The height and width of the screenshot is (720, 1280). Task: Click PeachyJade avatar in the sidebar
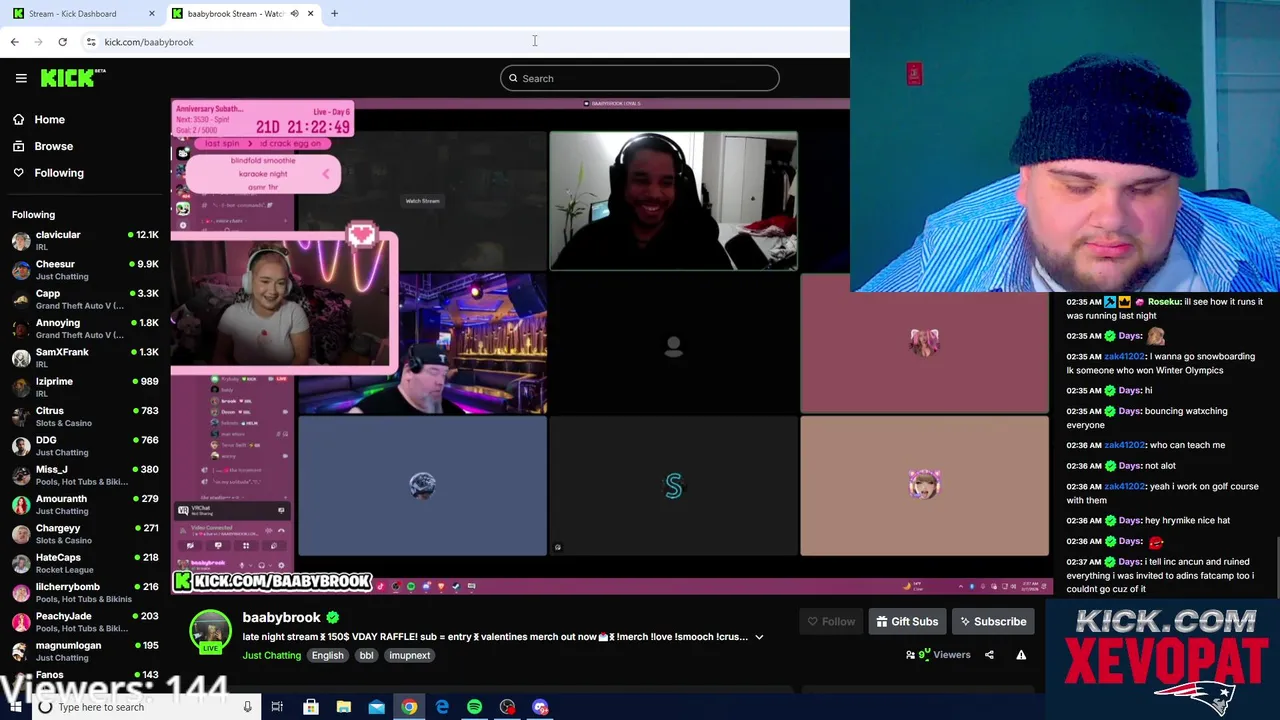21,622
